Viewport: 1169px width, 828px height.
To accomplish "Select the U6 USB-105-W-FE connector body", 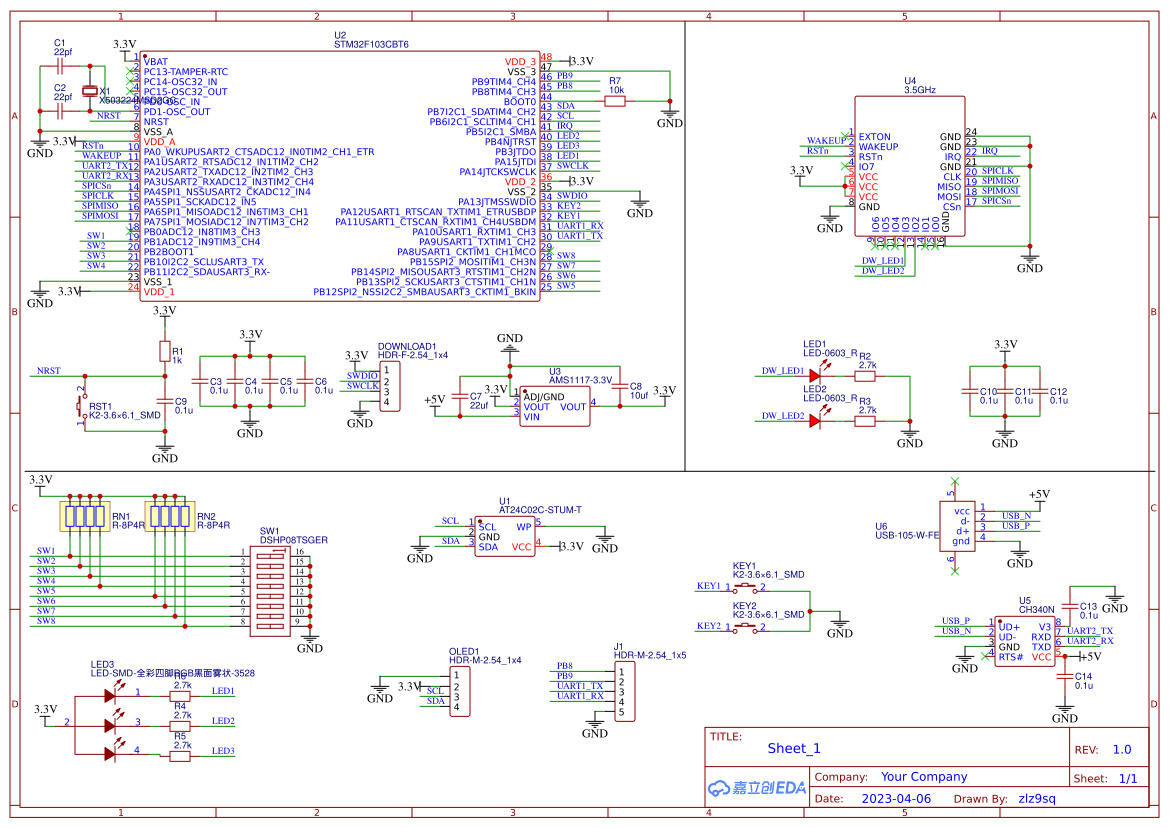I will [957, 526].
